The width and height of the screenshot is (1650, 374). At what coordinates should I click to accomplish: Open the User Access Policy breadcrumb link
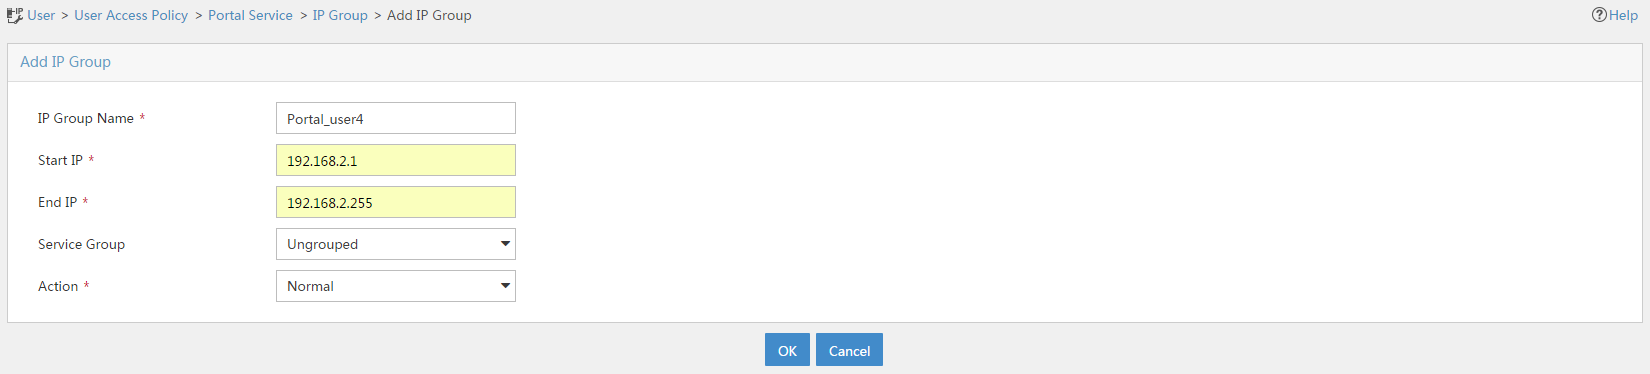pyautogui.click(x=131, y=15)
